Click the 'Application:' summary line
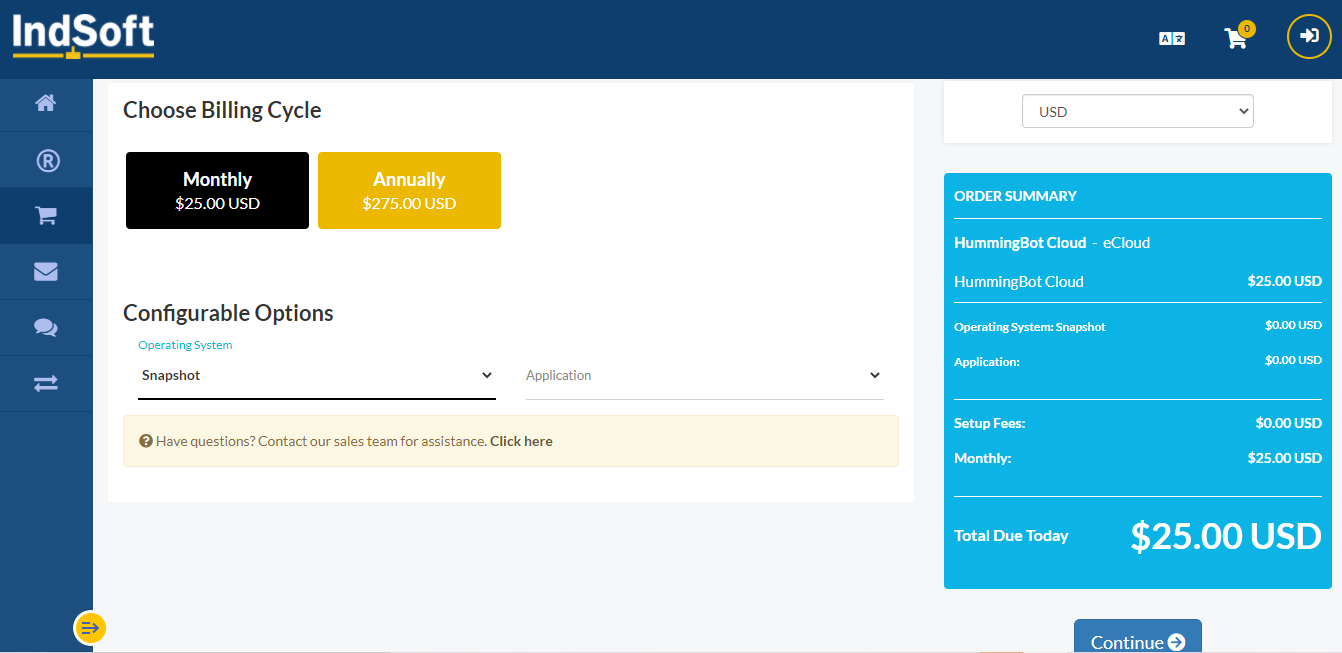Image resolution: width=1342 pixels, height=653 pixels. pyautogui.click(x=987, y=362)
